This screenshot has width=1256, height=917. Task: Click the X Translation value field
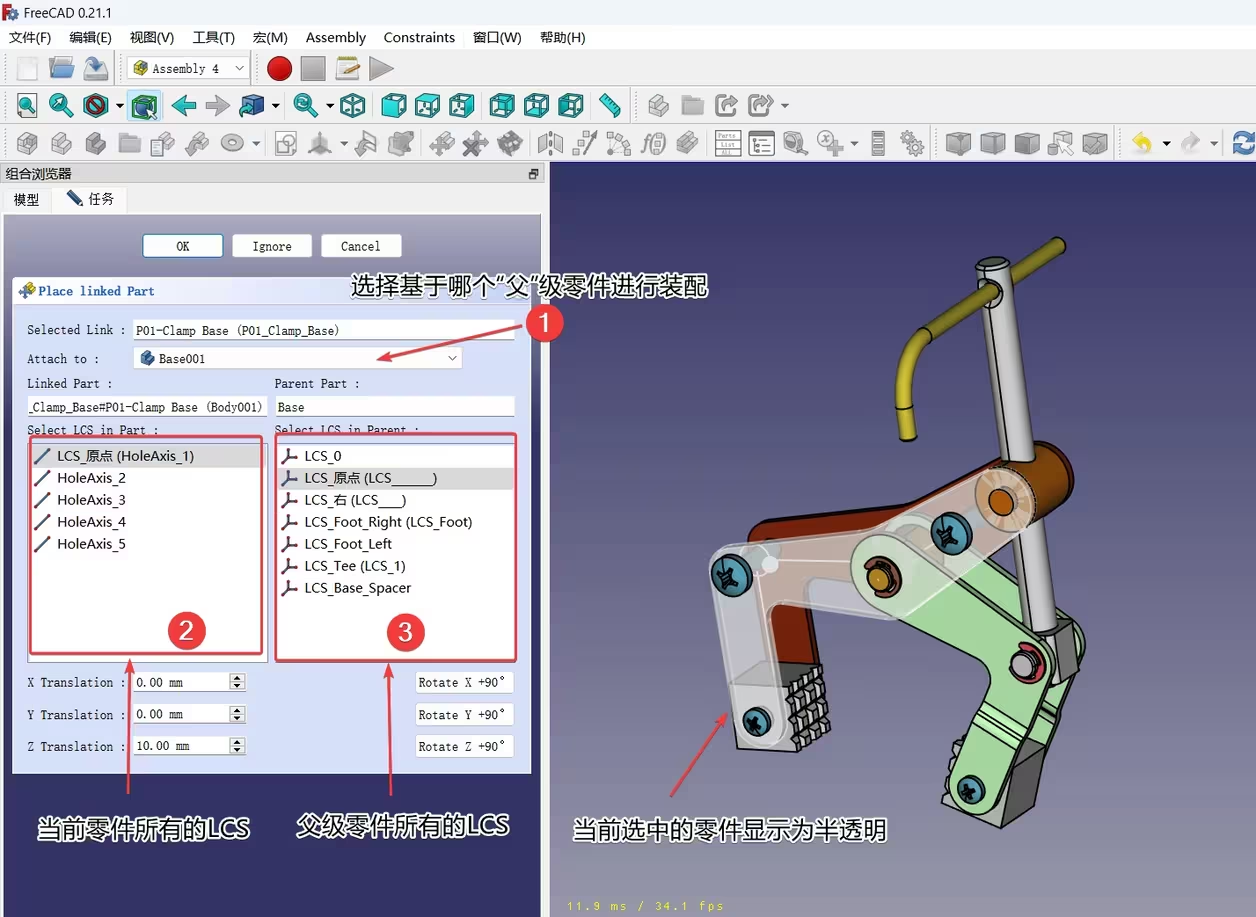pyautogui.click(x=181, y=682)
